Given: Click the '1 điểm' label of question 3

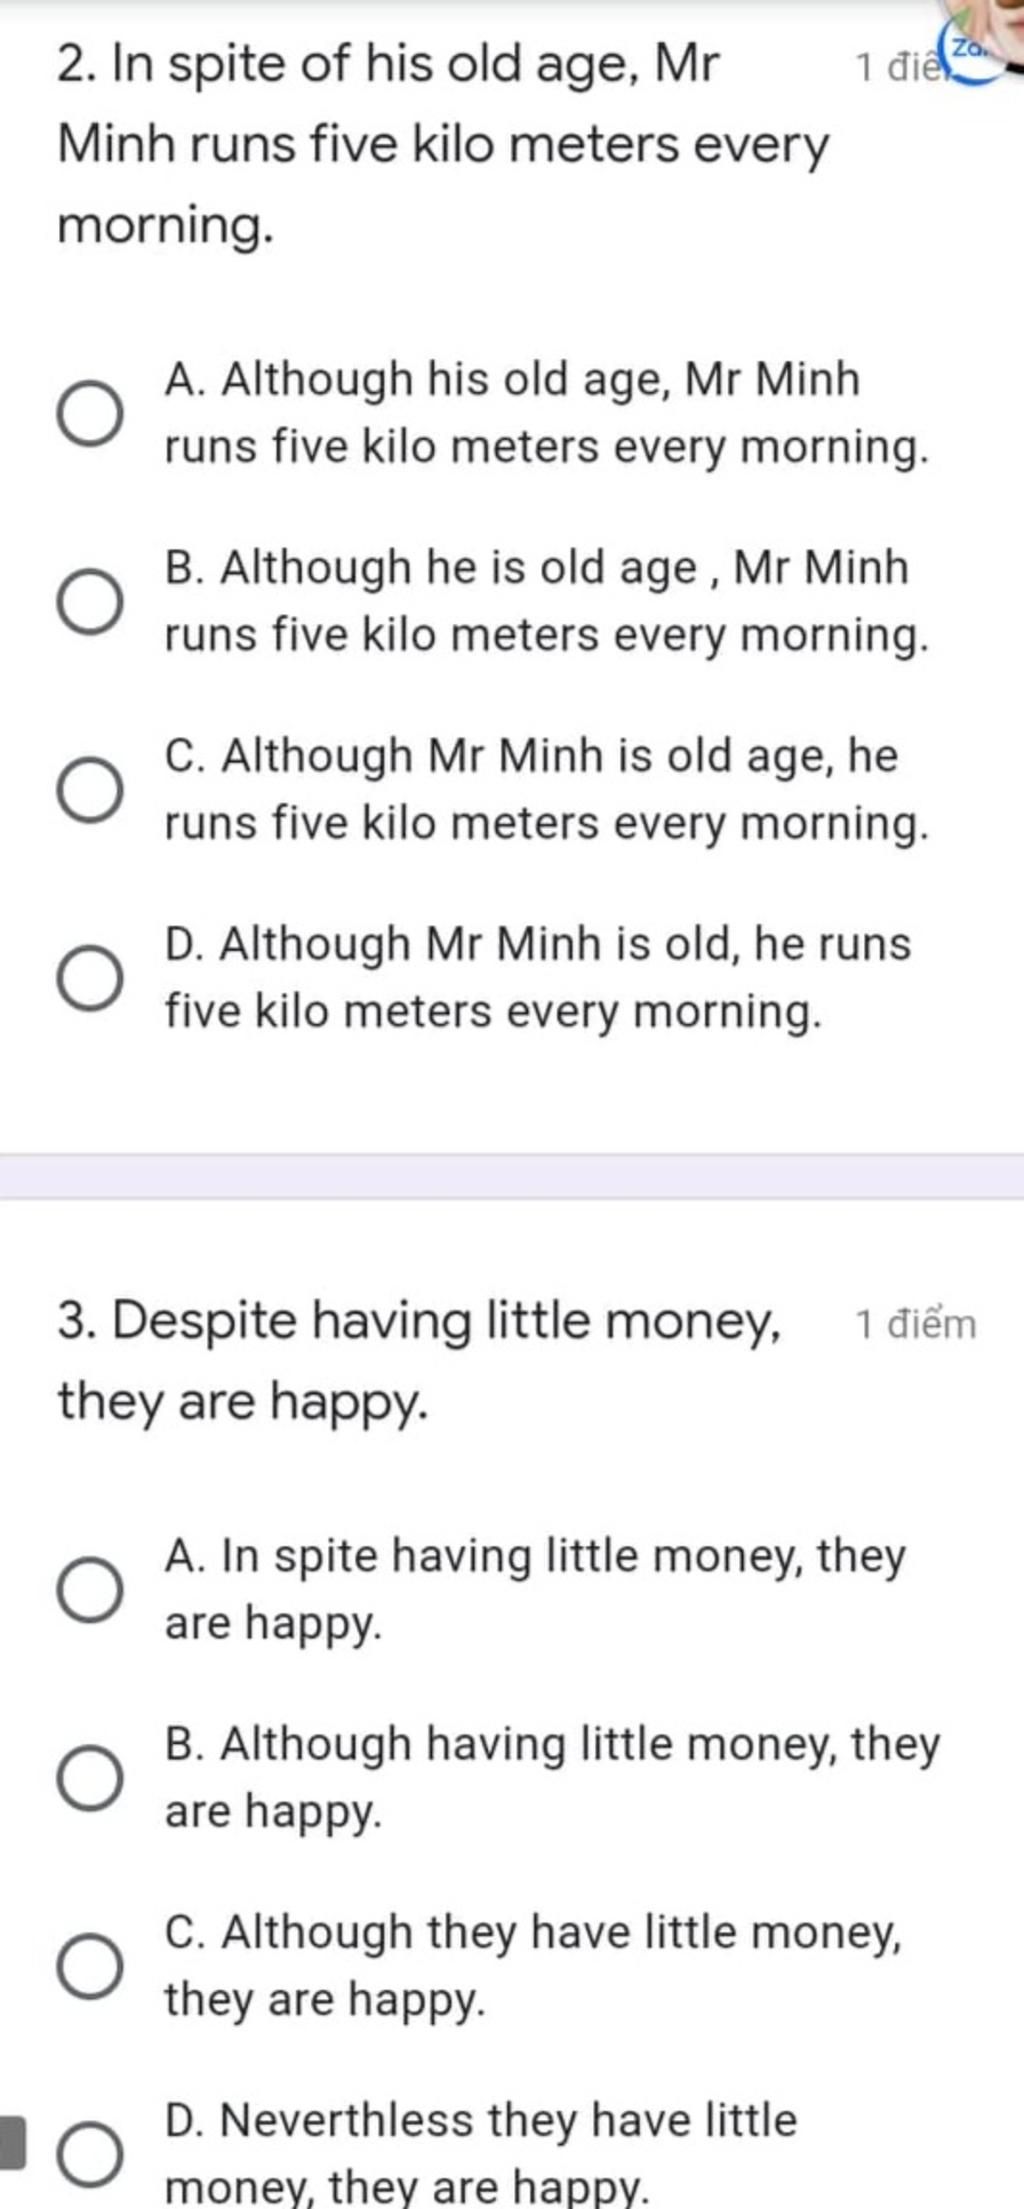Looking at the screenshot, I should click(915, 1324).
